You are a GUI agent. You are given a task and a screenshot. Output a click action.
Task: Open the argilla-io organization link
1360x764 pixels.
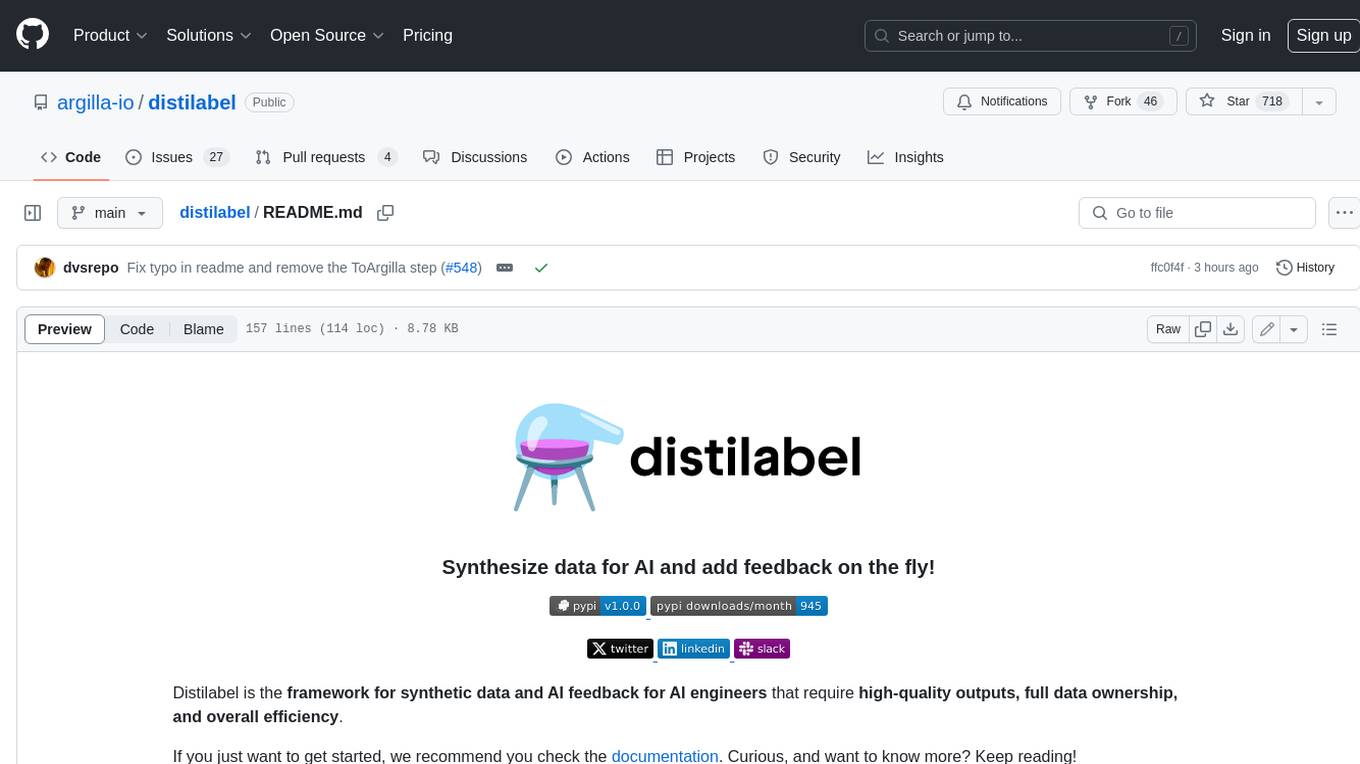[96, 102]
